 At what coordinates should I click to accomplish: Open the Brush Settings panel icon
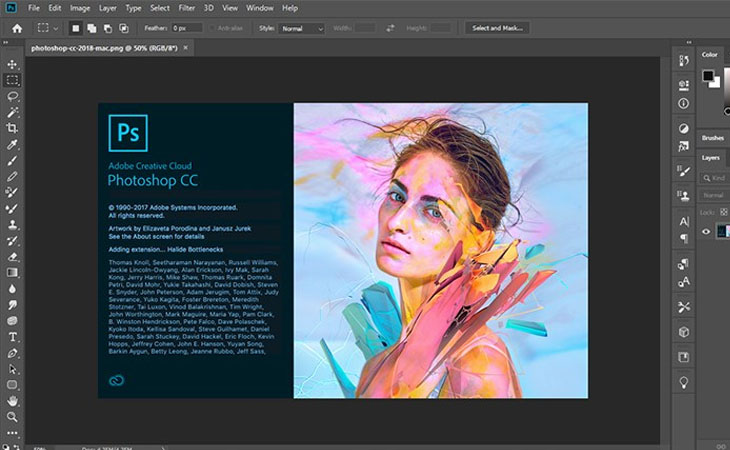point(683,171)
